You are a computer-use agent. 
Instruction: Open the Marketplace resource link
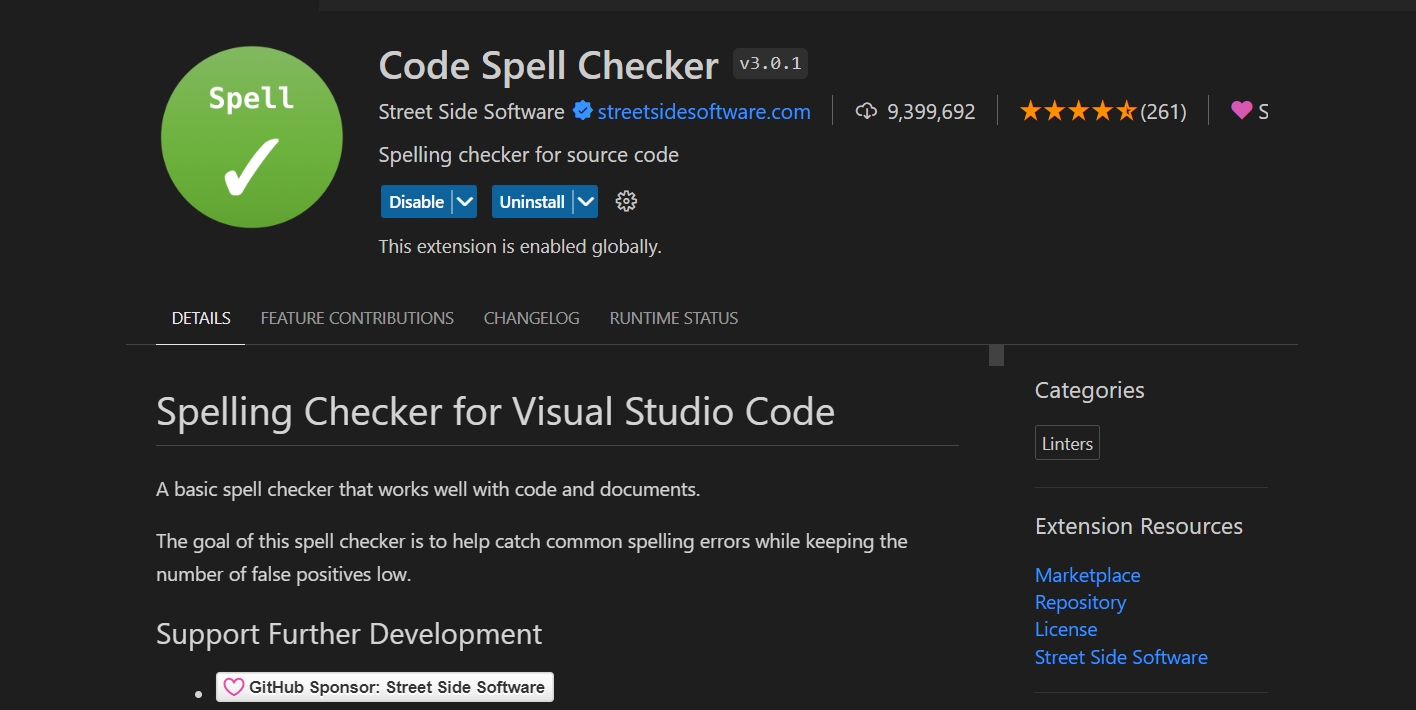click(1087, 575)
